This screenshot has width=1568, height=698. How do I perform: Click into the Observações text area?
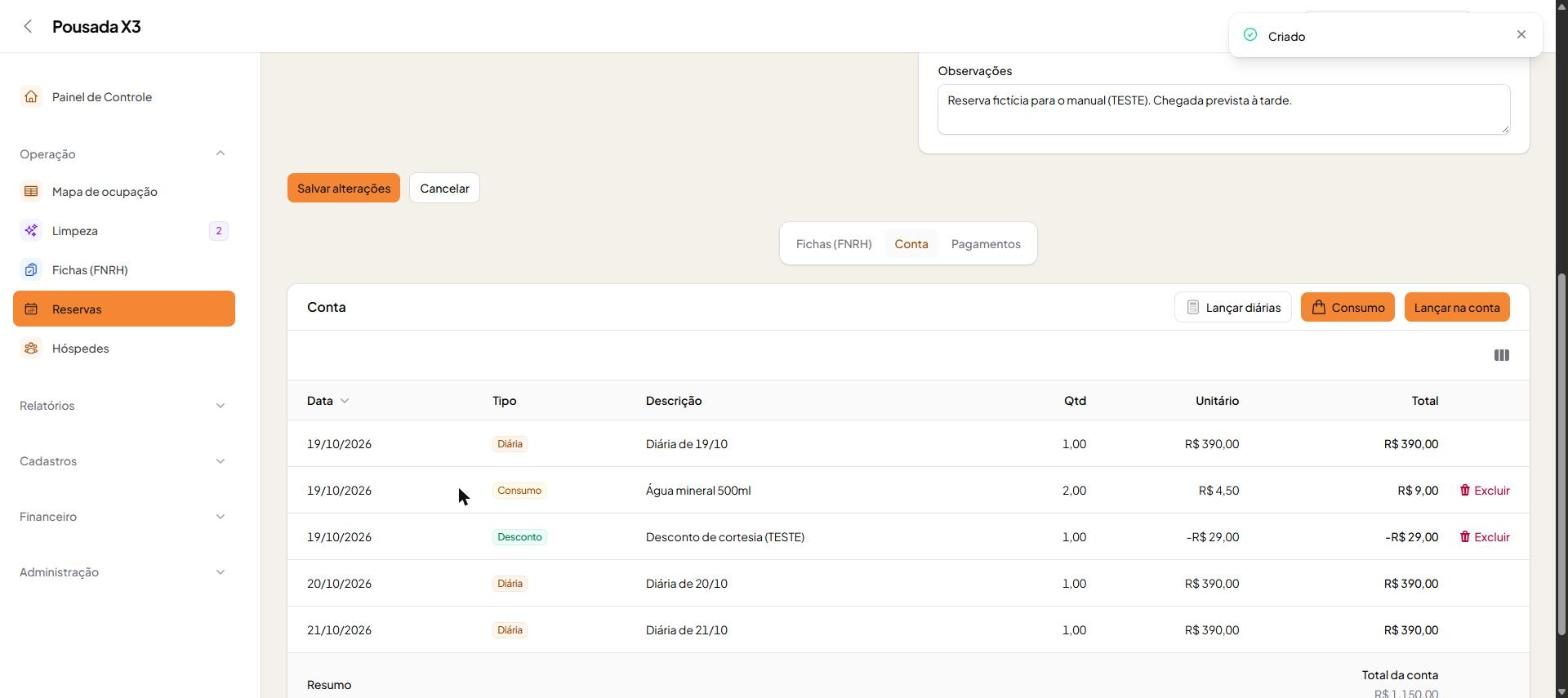(1223, 109)
